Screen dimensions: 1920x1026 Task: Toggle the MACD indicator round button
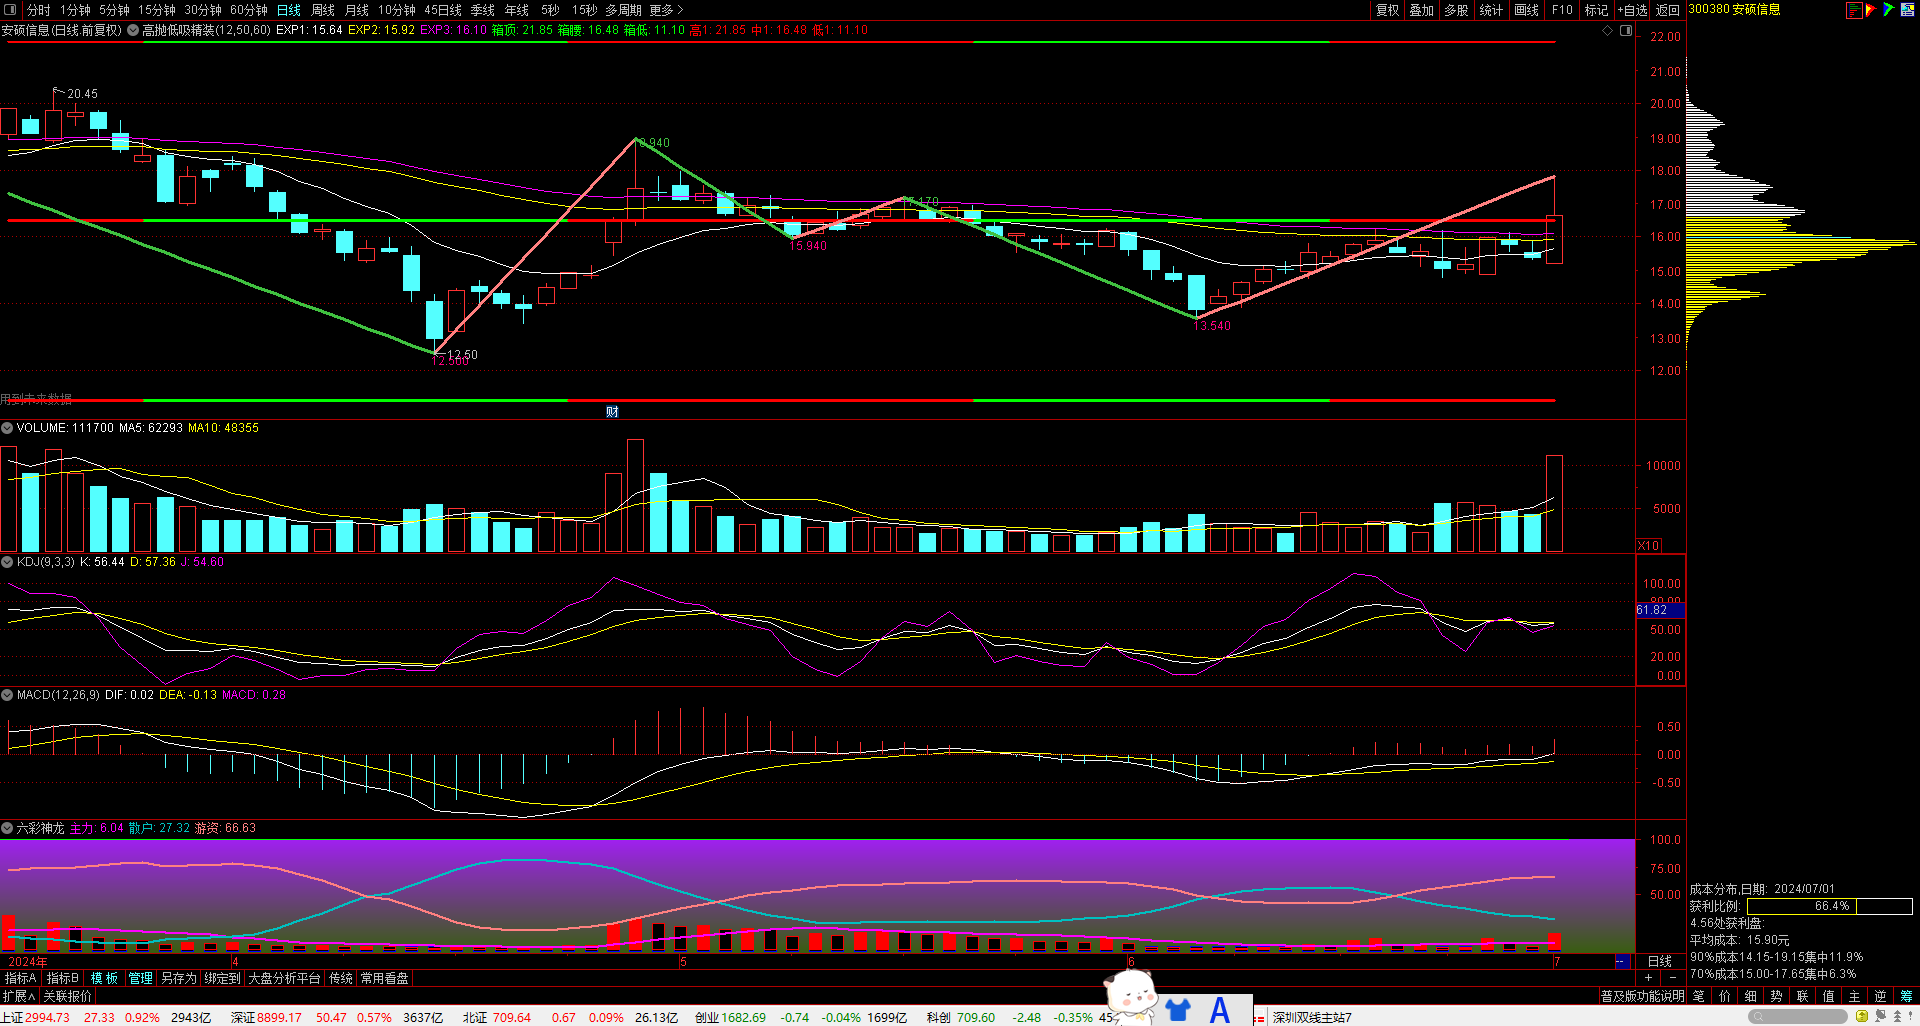(x=8, y=695)
